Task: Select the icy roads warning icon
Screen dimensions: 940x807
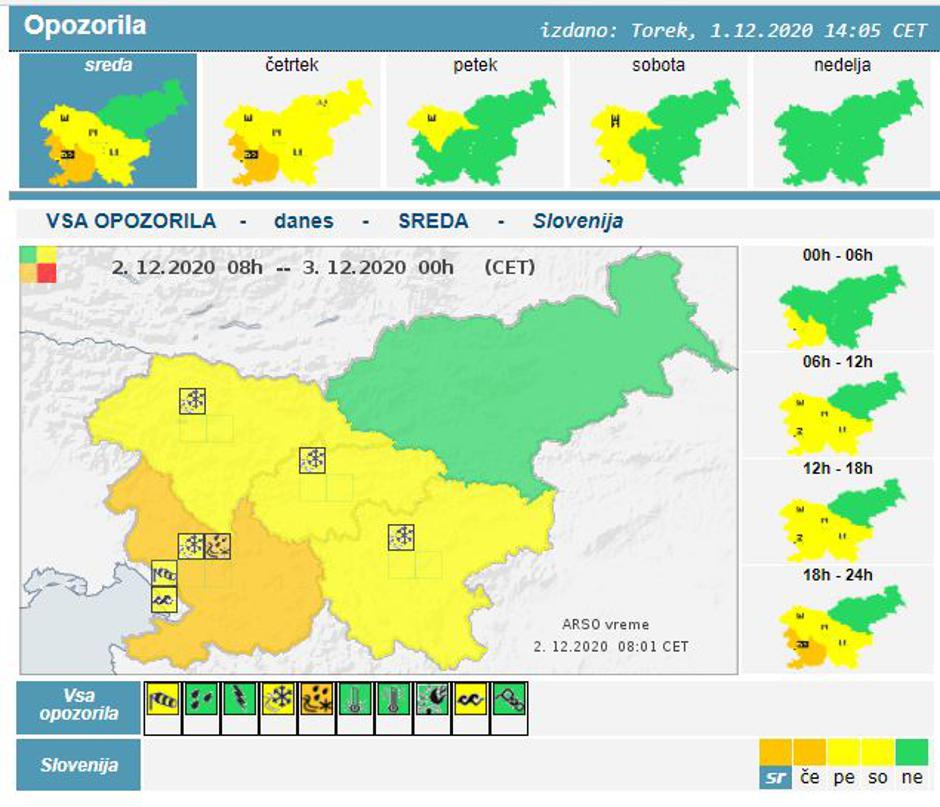Action: 511,701
